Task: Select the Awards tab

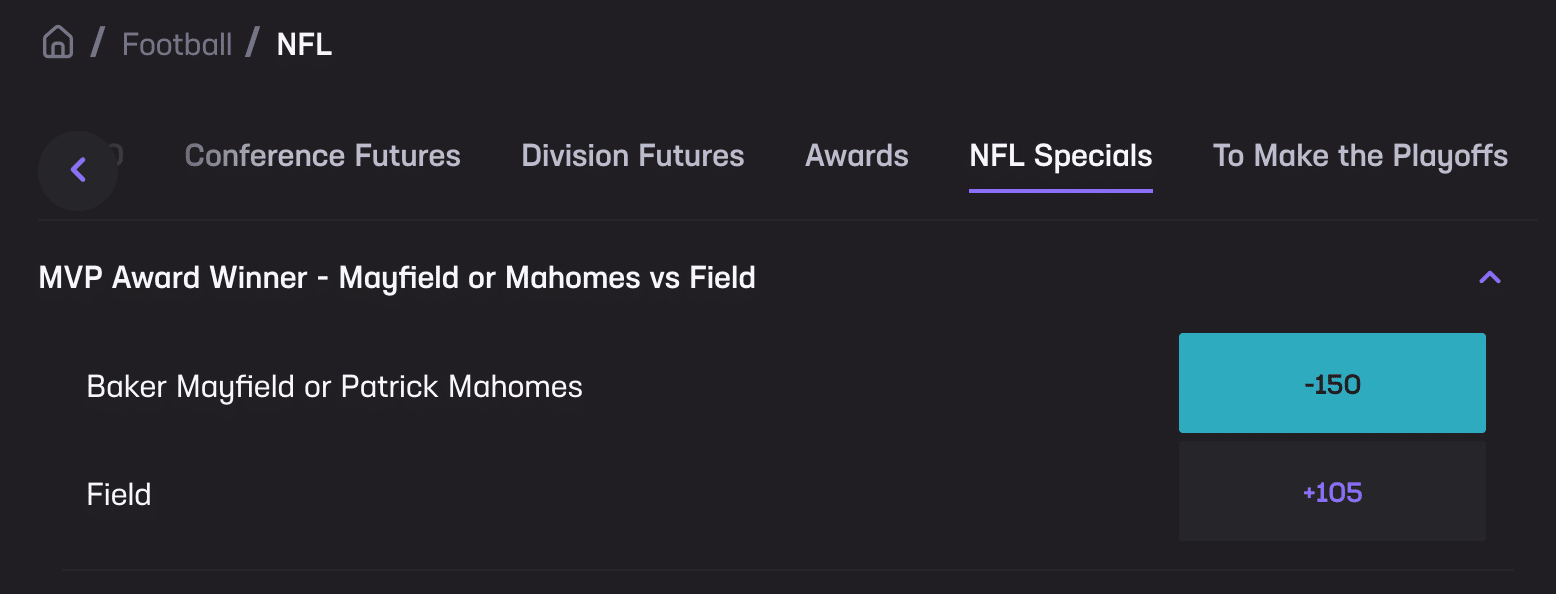Action: click(x=856, y=155)
